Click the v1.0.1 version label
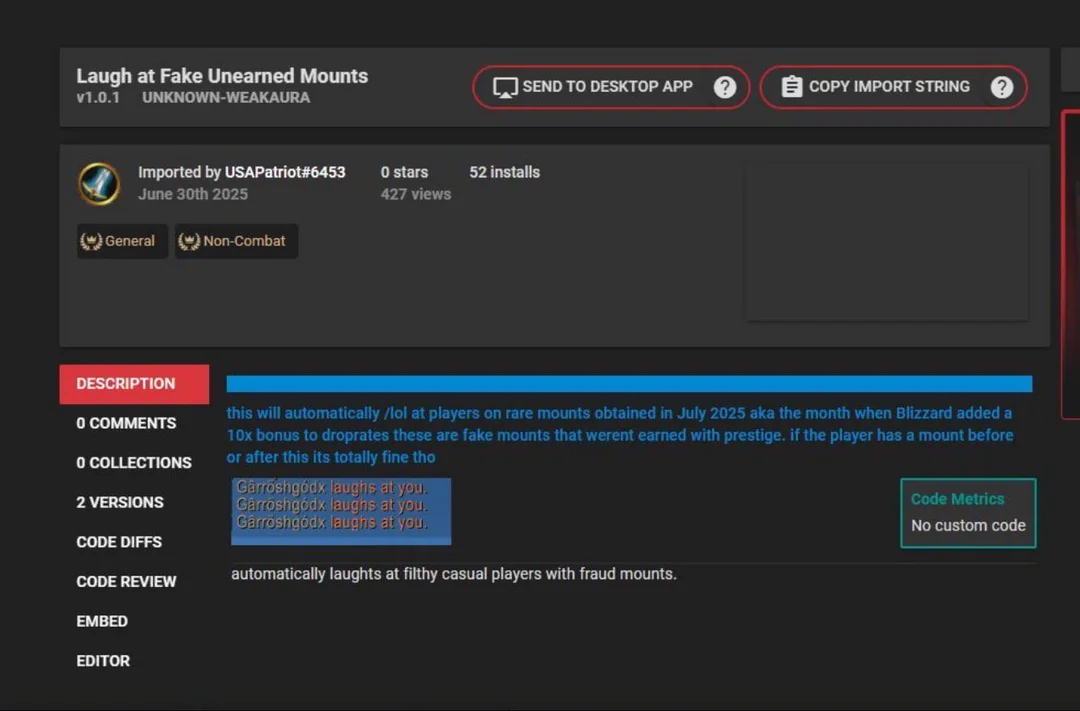This screenshot has width=1080, height=711. [98, 98]
